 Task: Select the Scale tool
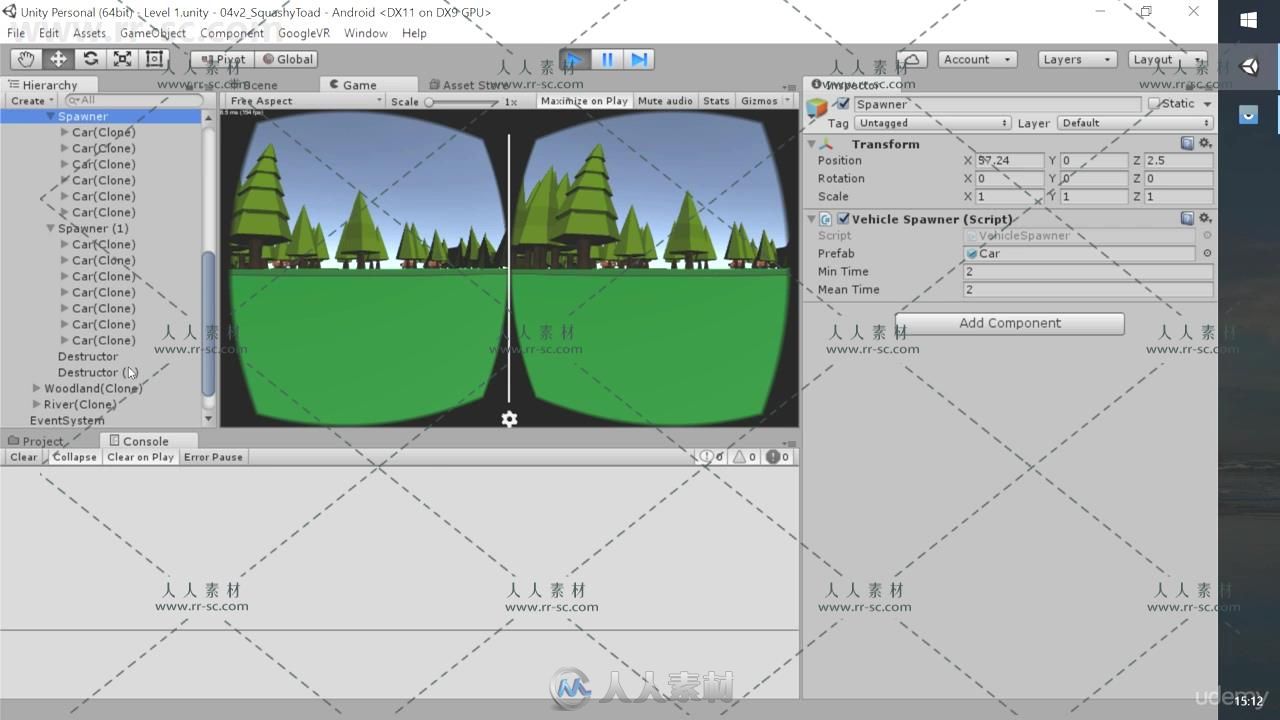point(122,59)
